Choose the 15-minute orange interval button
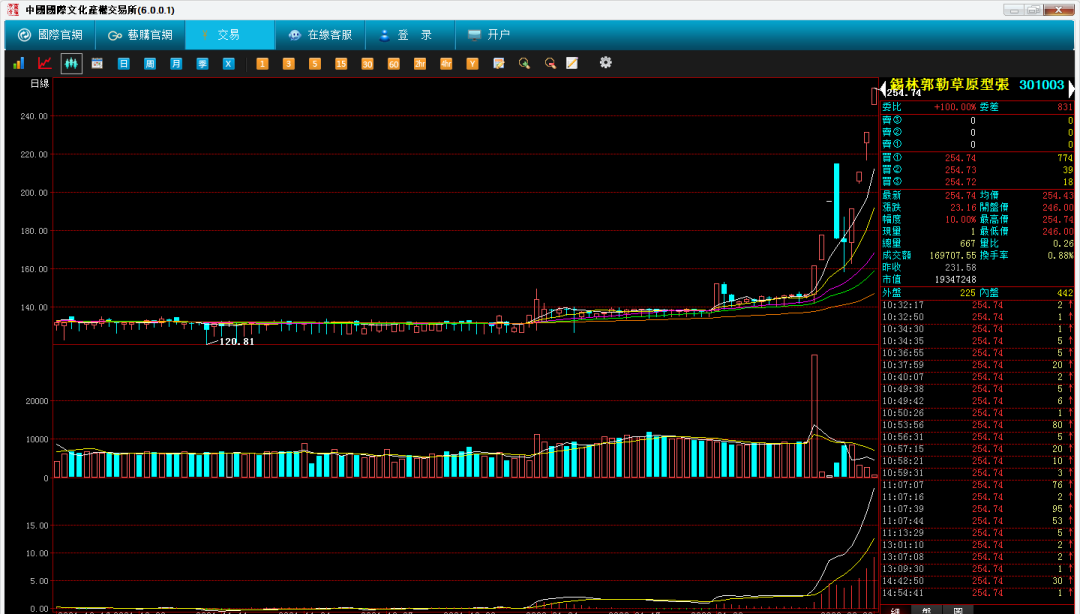 (341, 63)
